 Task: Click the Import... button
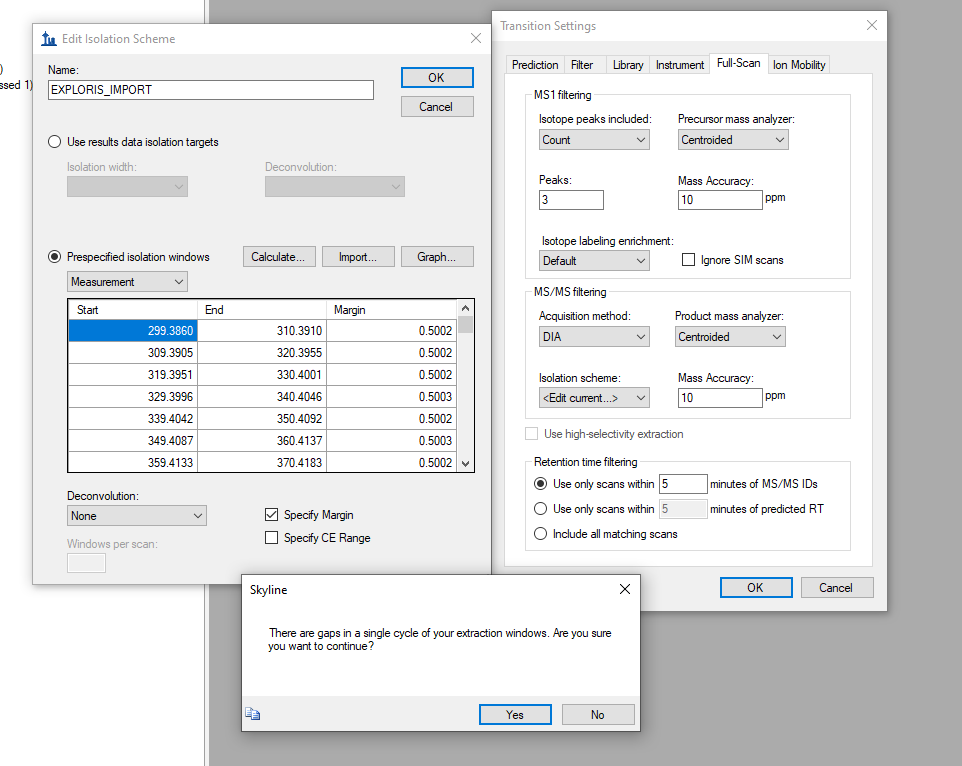tap(358, 257)
